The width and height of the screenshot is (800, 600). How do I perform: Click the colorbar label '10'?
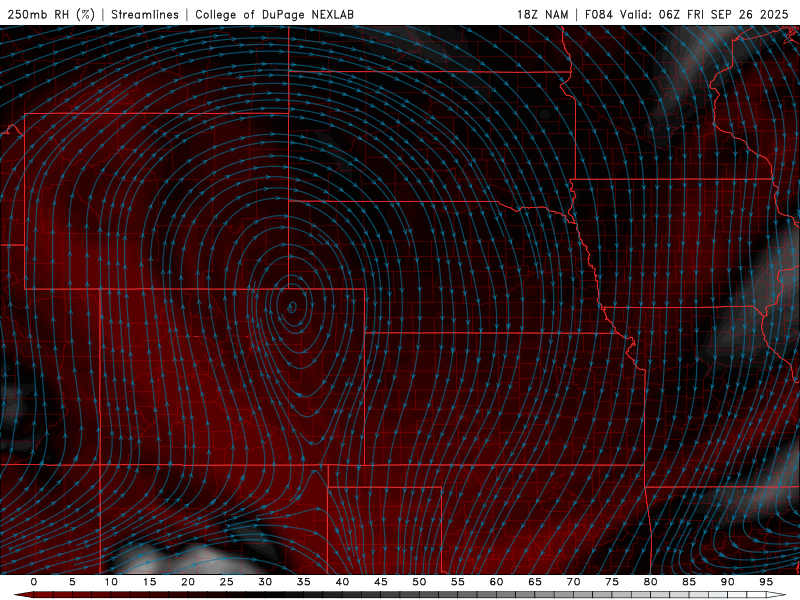point(111,582)
